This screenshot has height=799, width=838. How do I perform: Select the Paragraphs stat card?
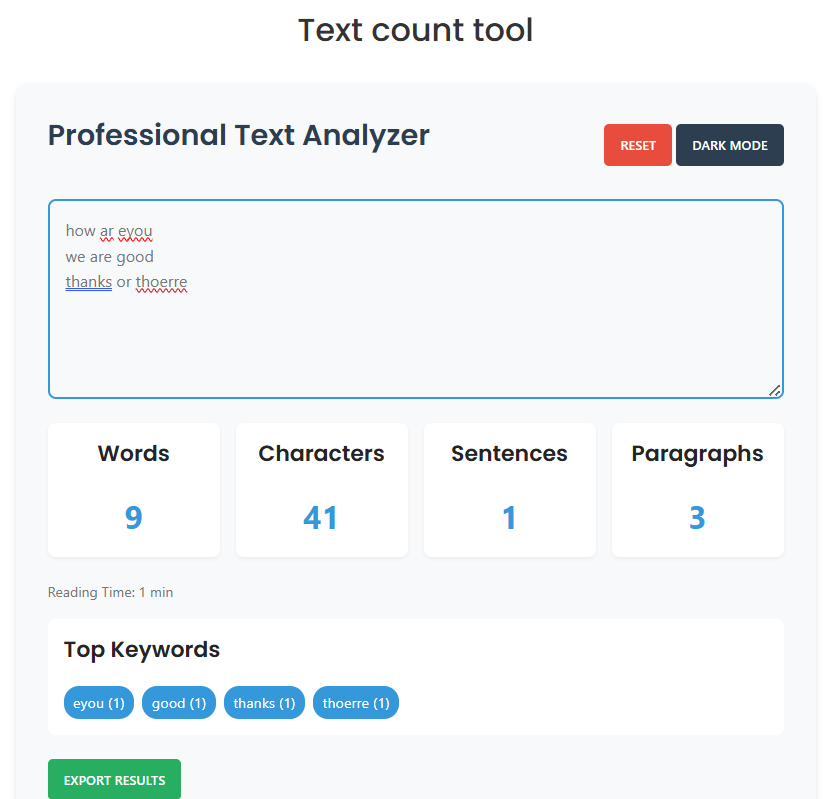click(x=697, y=490)
